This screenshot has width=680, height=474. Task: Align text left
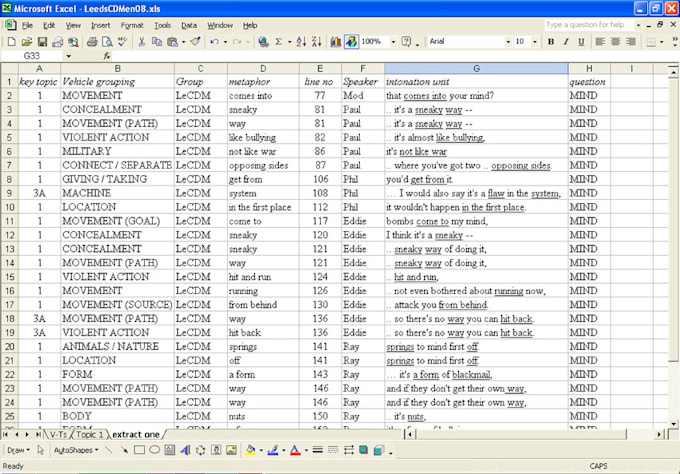coord(600,42)
